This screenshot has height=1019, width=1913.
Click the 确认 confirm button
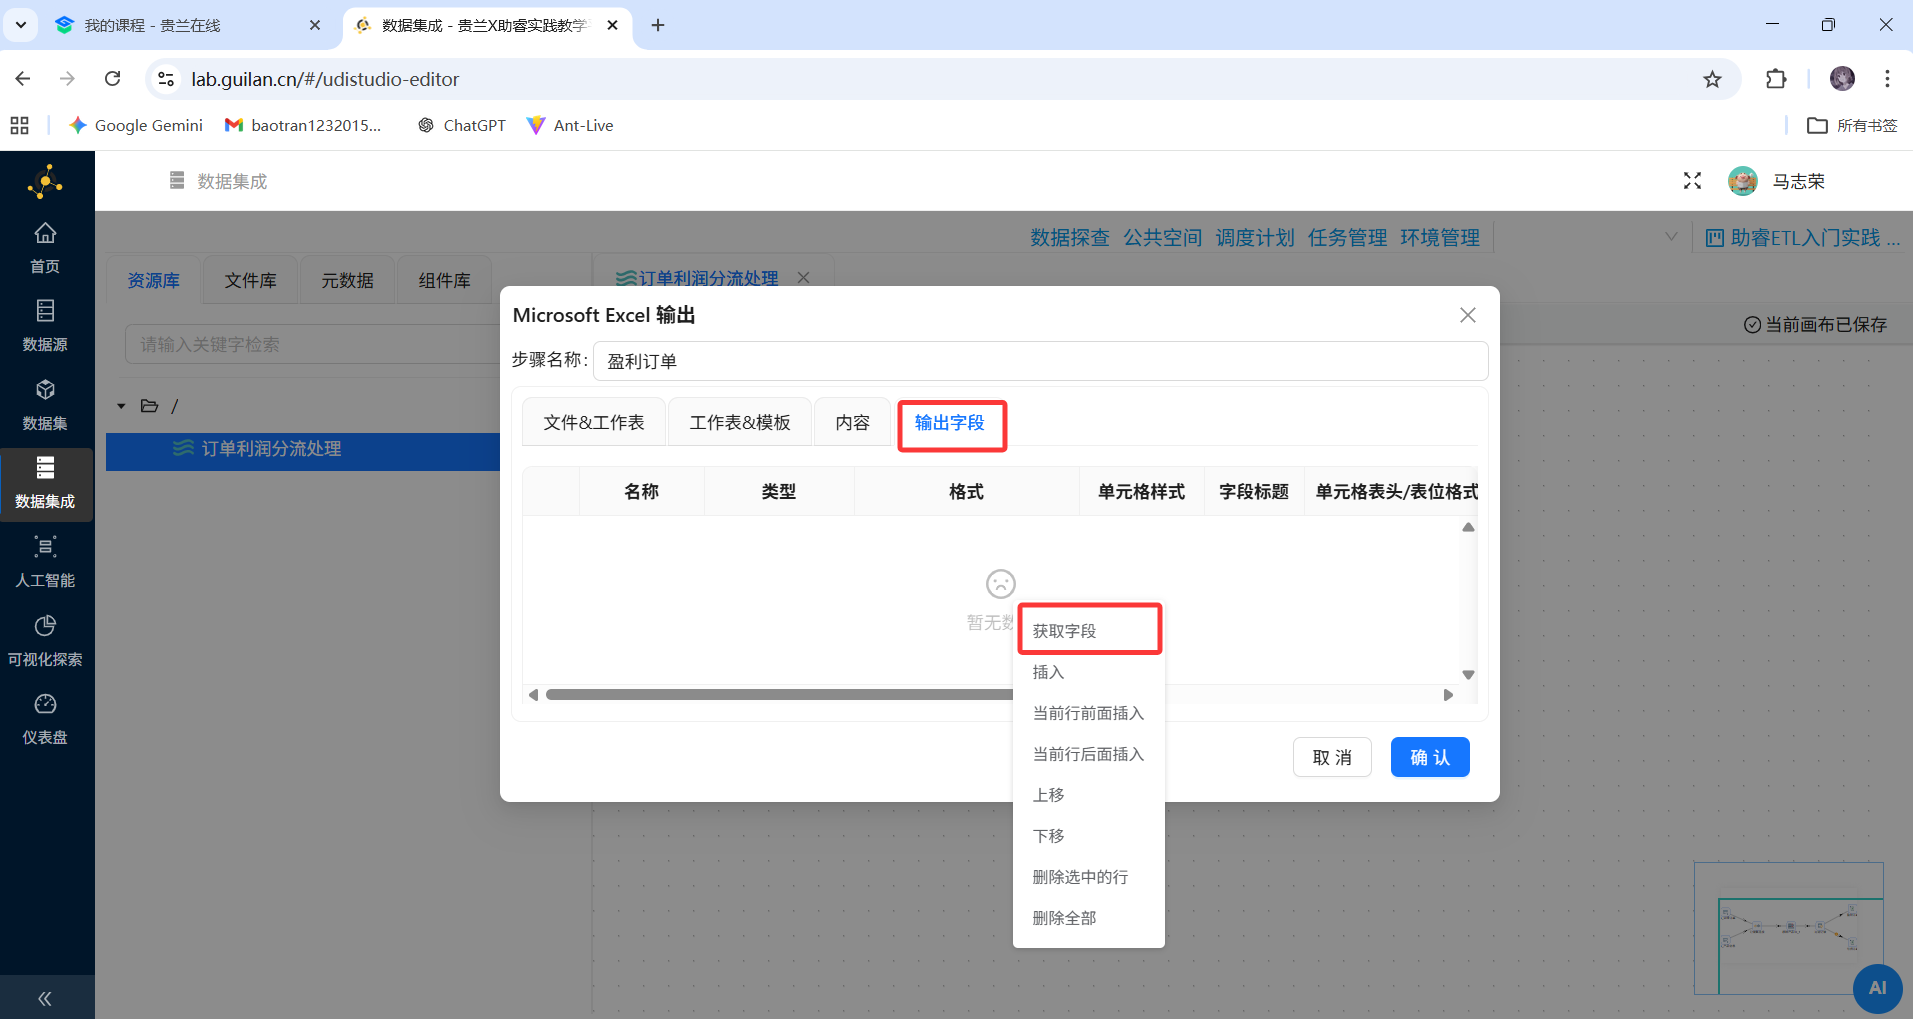[x=1429, y=757]
